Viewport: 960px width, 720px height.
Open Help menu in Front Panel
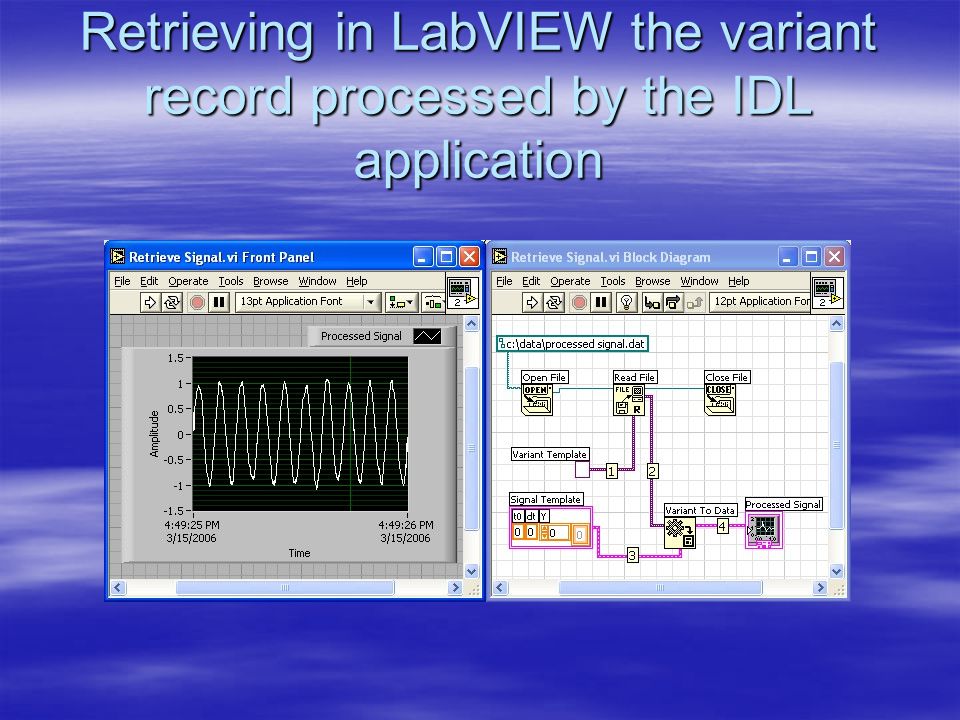[356, 281]
